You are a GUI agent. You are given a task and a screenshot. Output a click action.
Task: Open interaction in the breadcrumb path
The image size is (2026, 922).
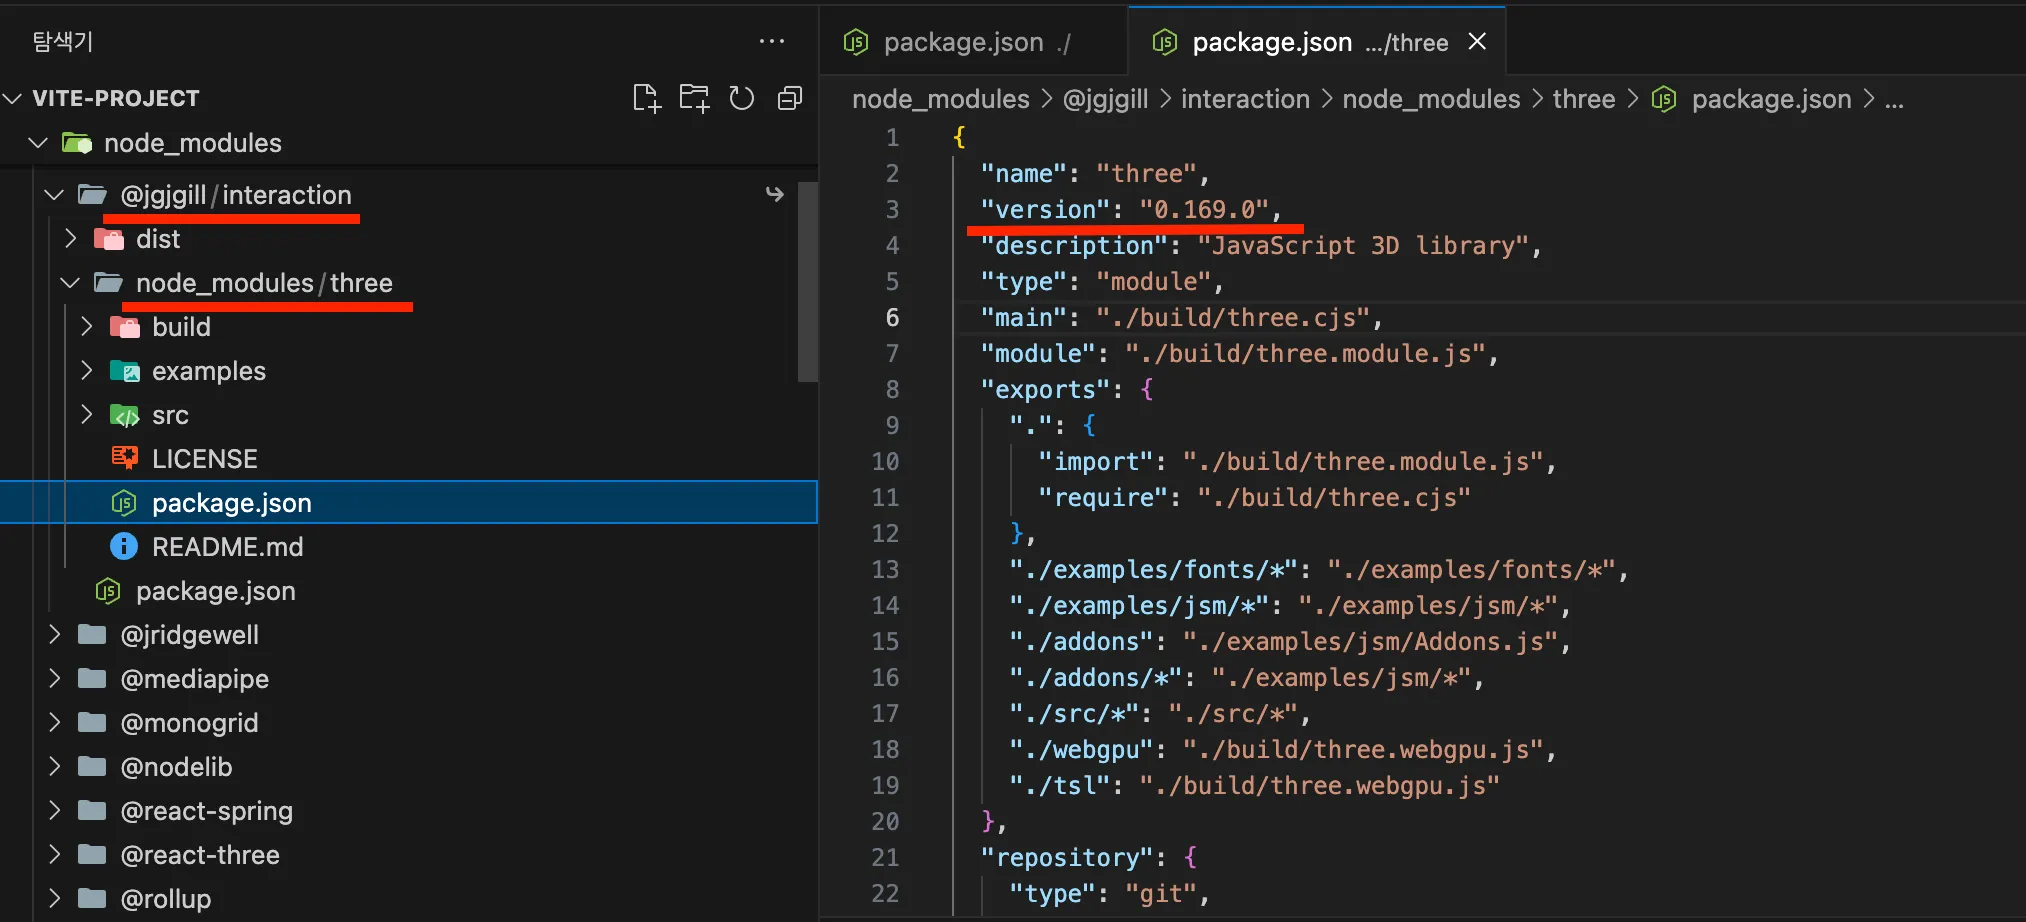click(1245, 98)
